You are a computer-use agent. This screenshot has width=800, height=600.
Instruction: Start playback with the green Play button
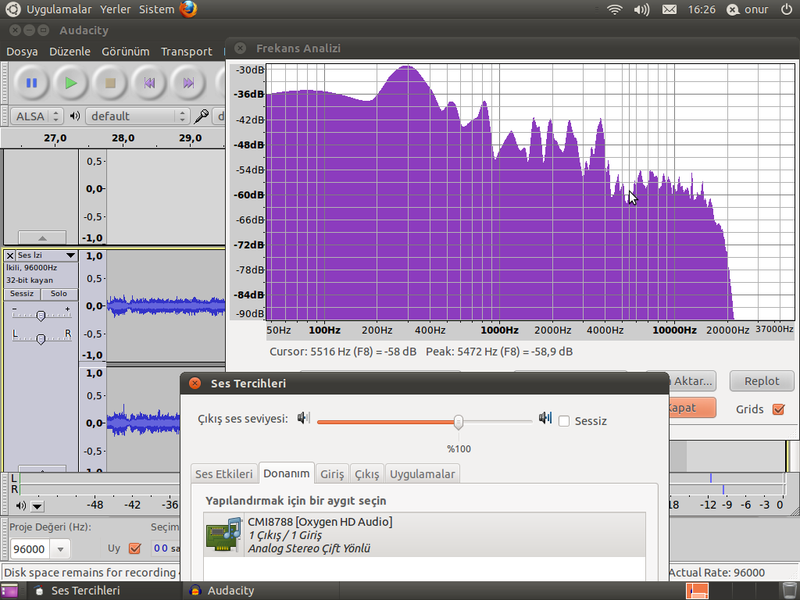click(x=71, y=83)
